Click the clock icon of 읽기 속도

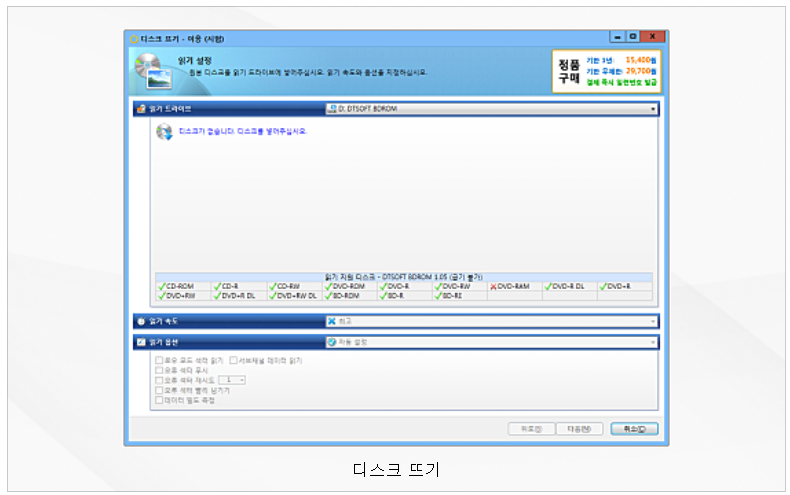tap(141, 321)
